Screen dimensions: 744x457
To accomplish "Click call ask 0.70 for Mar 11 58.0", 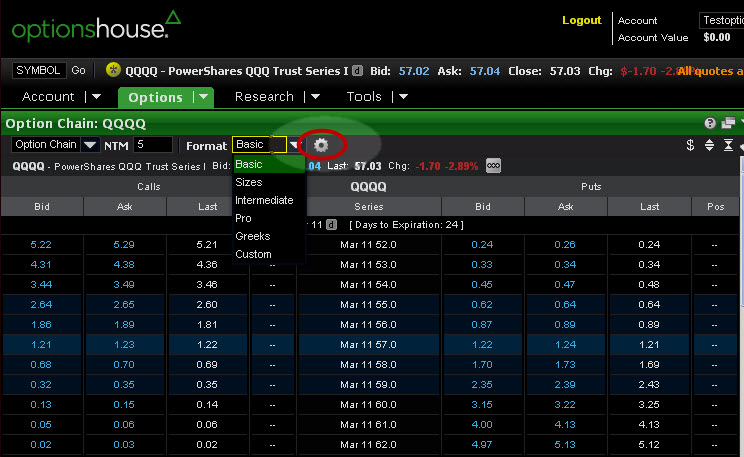I will (x=124, y=364).
